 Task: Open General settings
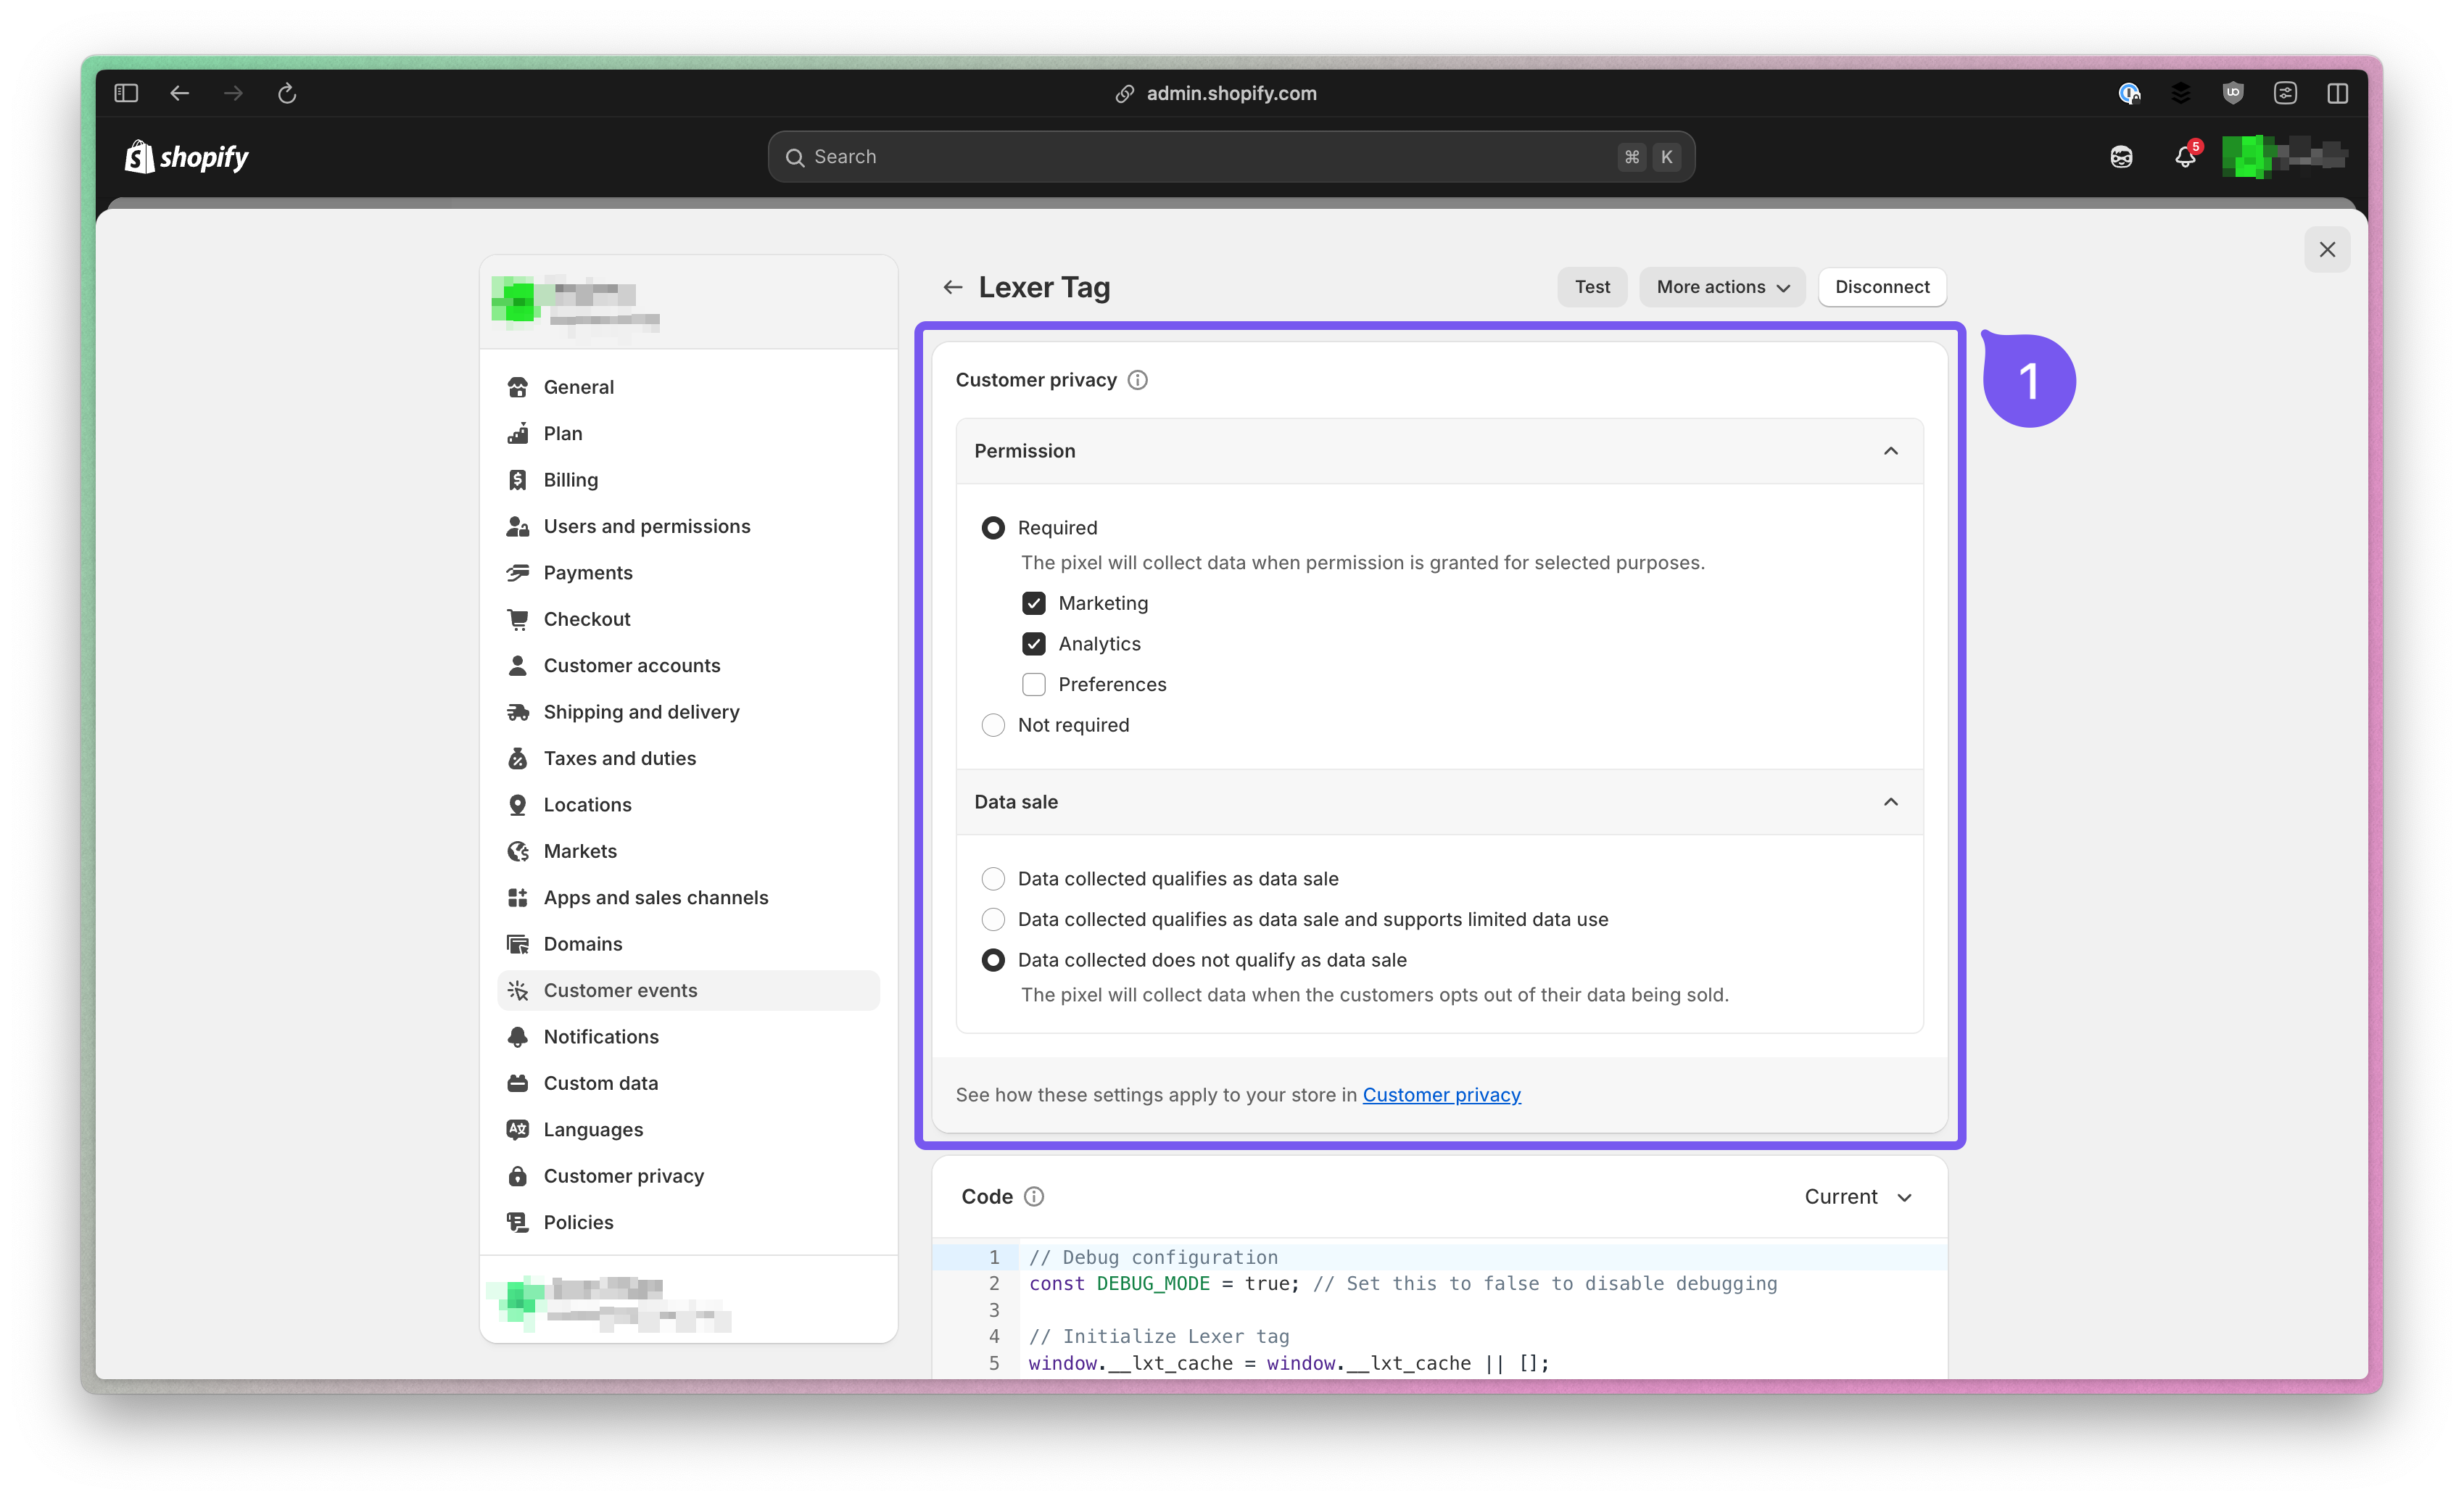click(688, 387)
